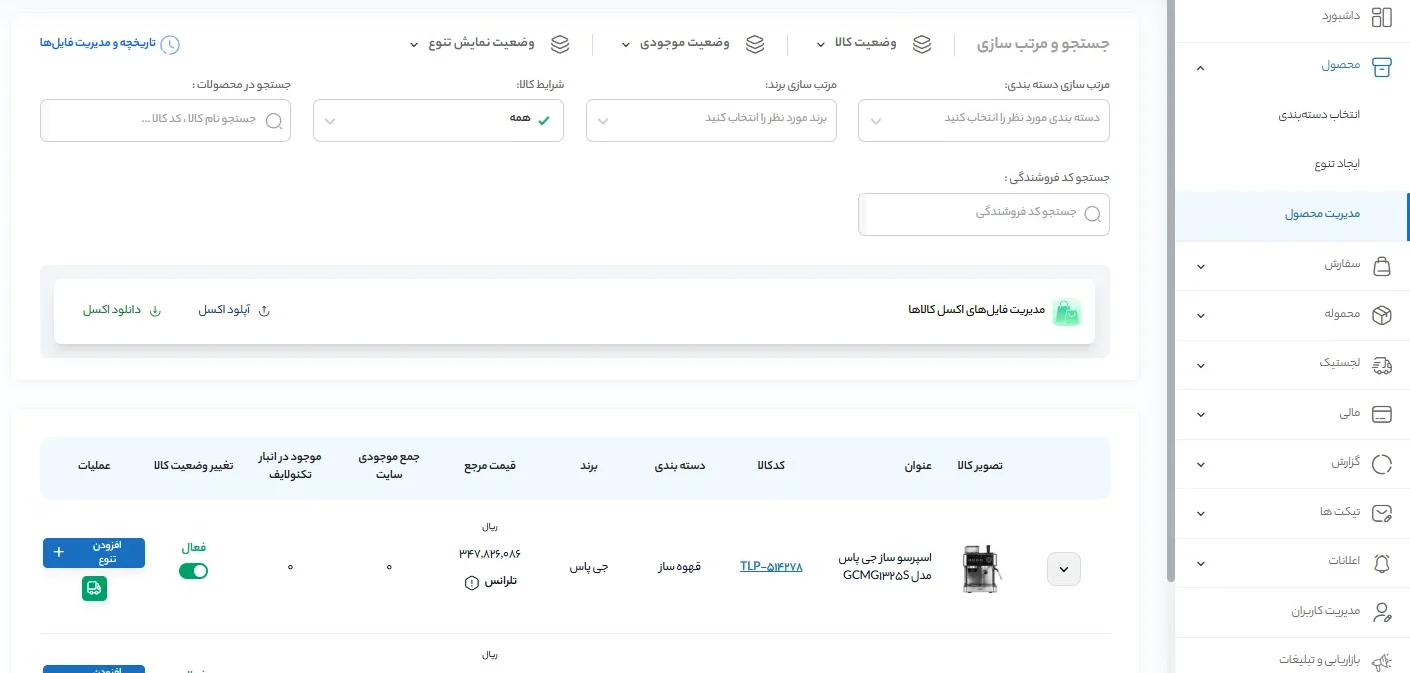Click the layers icon next to وضعیت کالا
Viewport: 1410px width, 673px height.
tap(922, 44)
